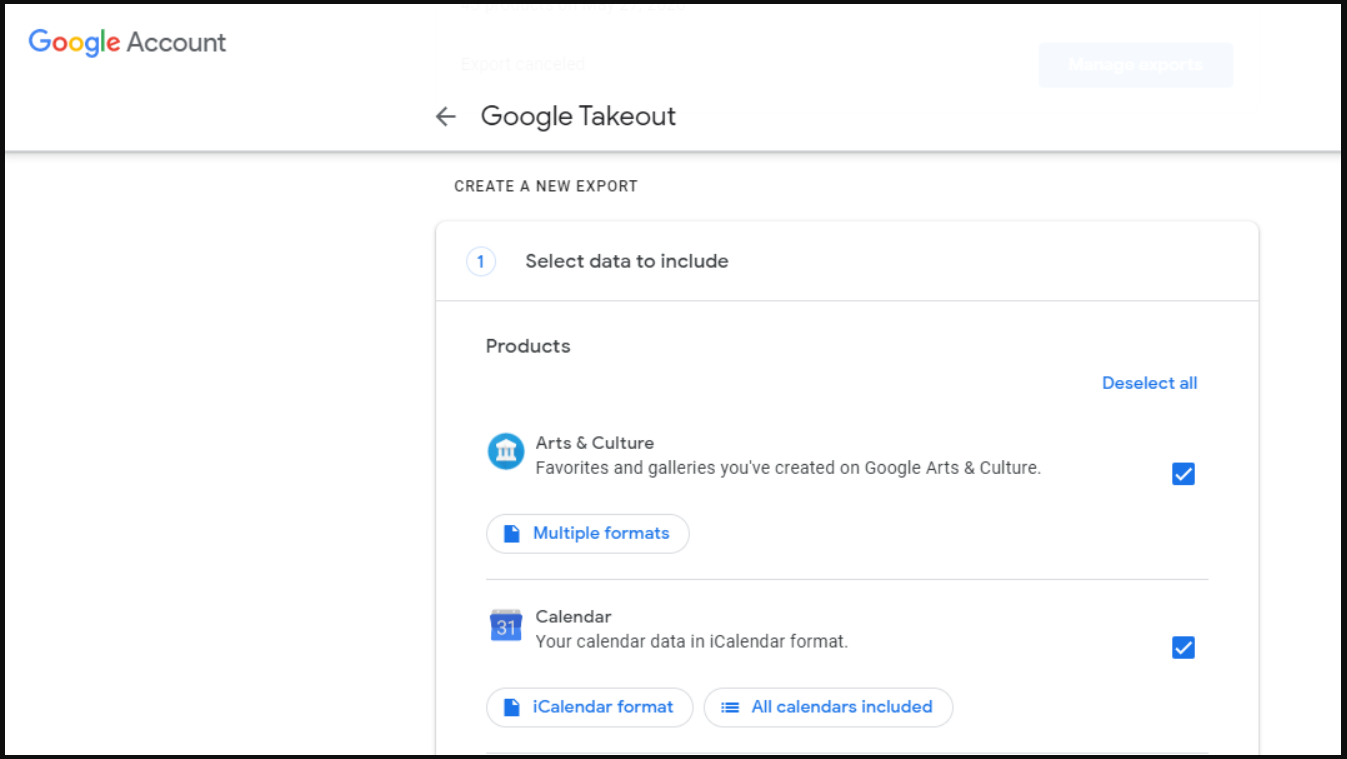The height and width of the screenshot is (759, 1347).
Task: Click the step 1 circle icon
Action: [x=481, y=262]
